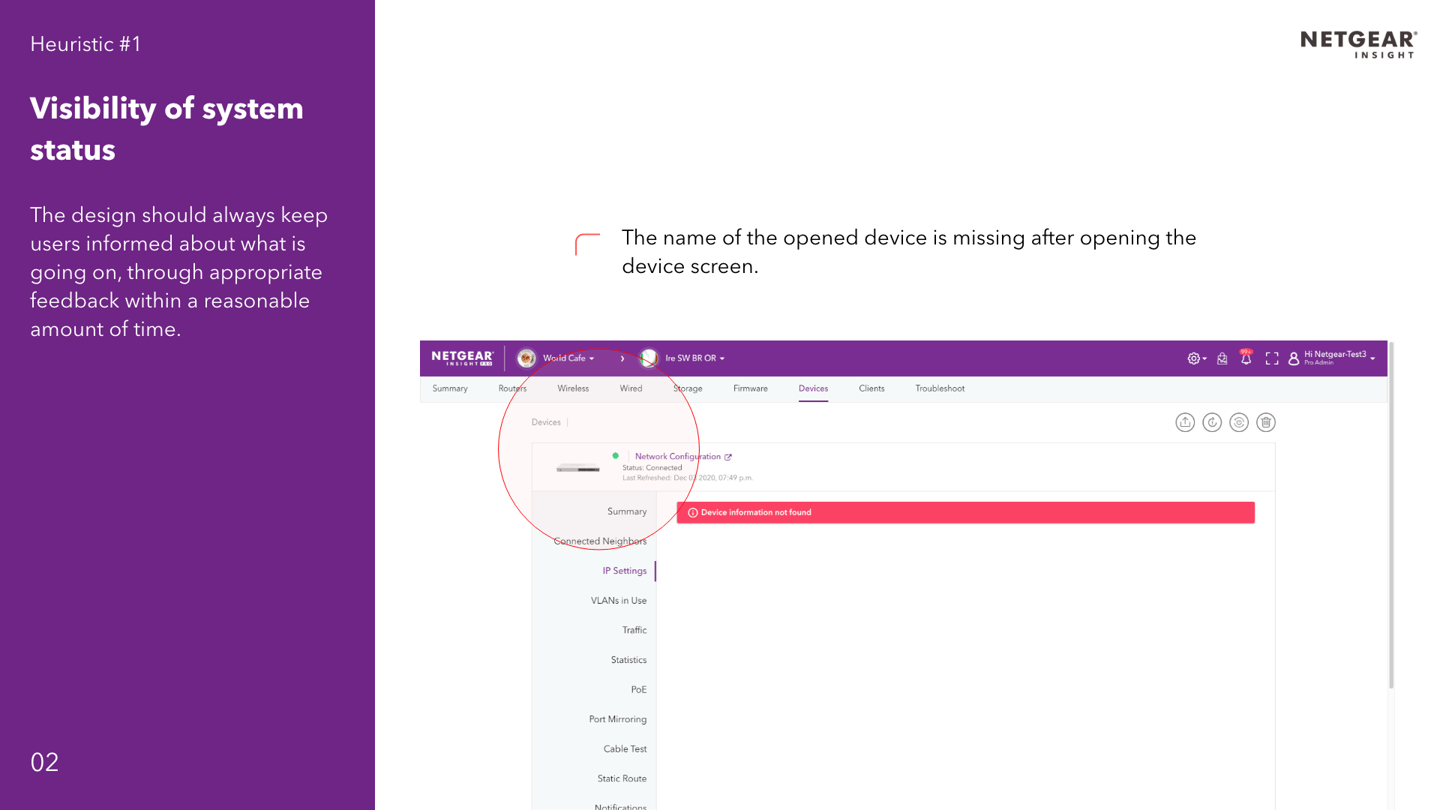Click the external link icon beside Network Configuration
This screenshot has height=810, width=1440.
(728, 457)
